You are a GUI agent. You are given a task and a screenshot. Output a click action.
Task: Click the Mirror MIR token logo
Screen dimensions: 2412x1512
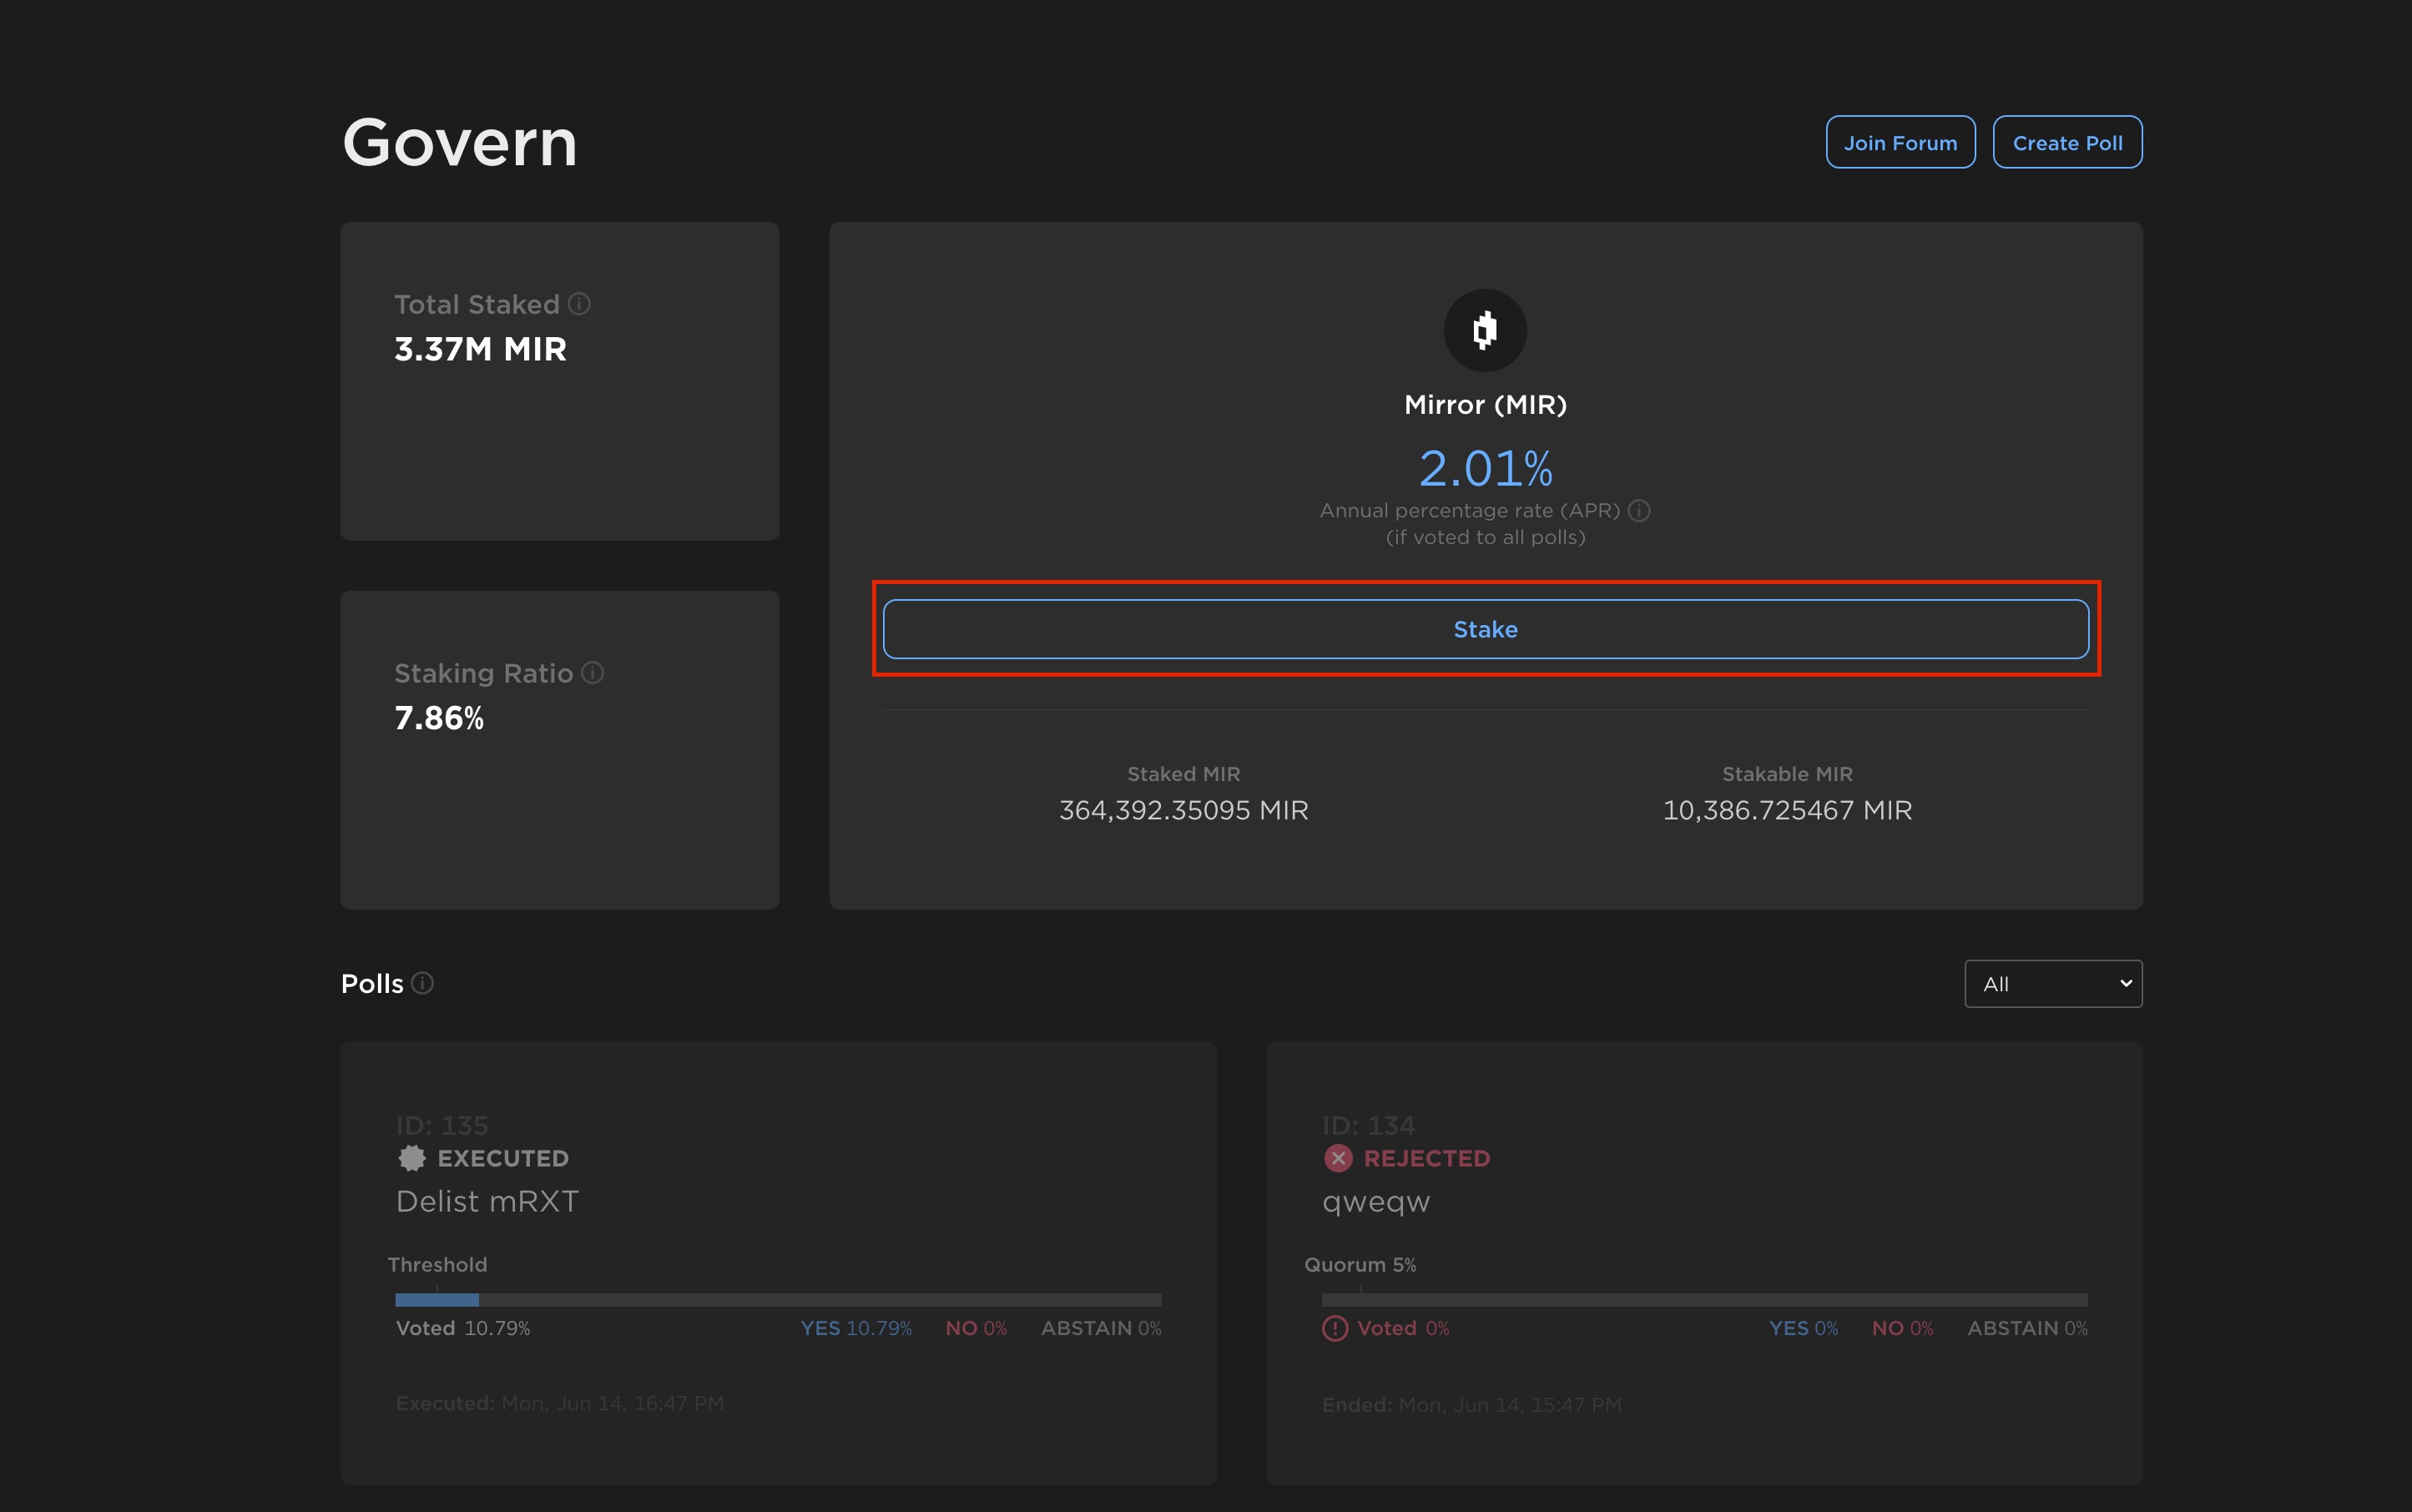pos(1485,330)
